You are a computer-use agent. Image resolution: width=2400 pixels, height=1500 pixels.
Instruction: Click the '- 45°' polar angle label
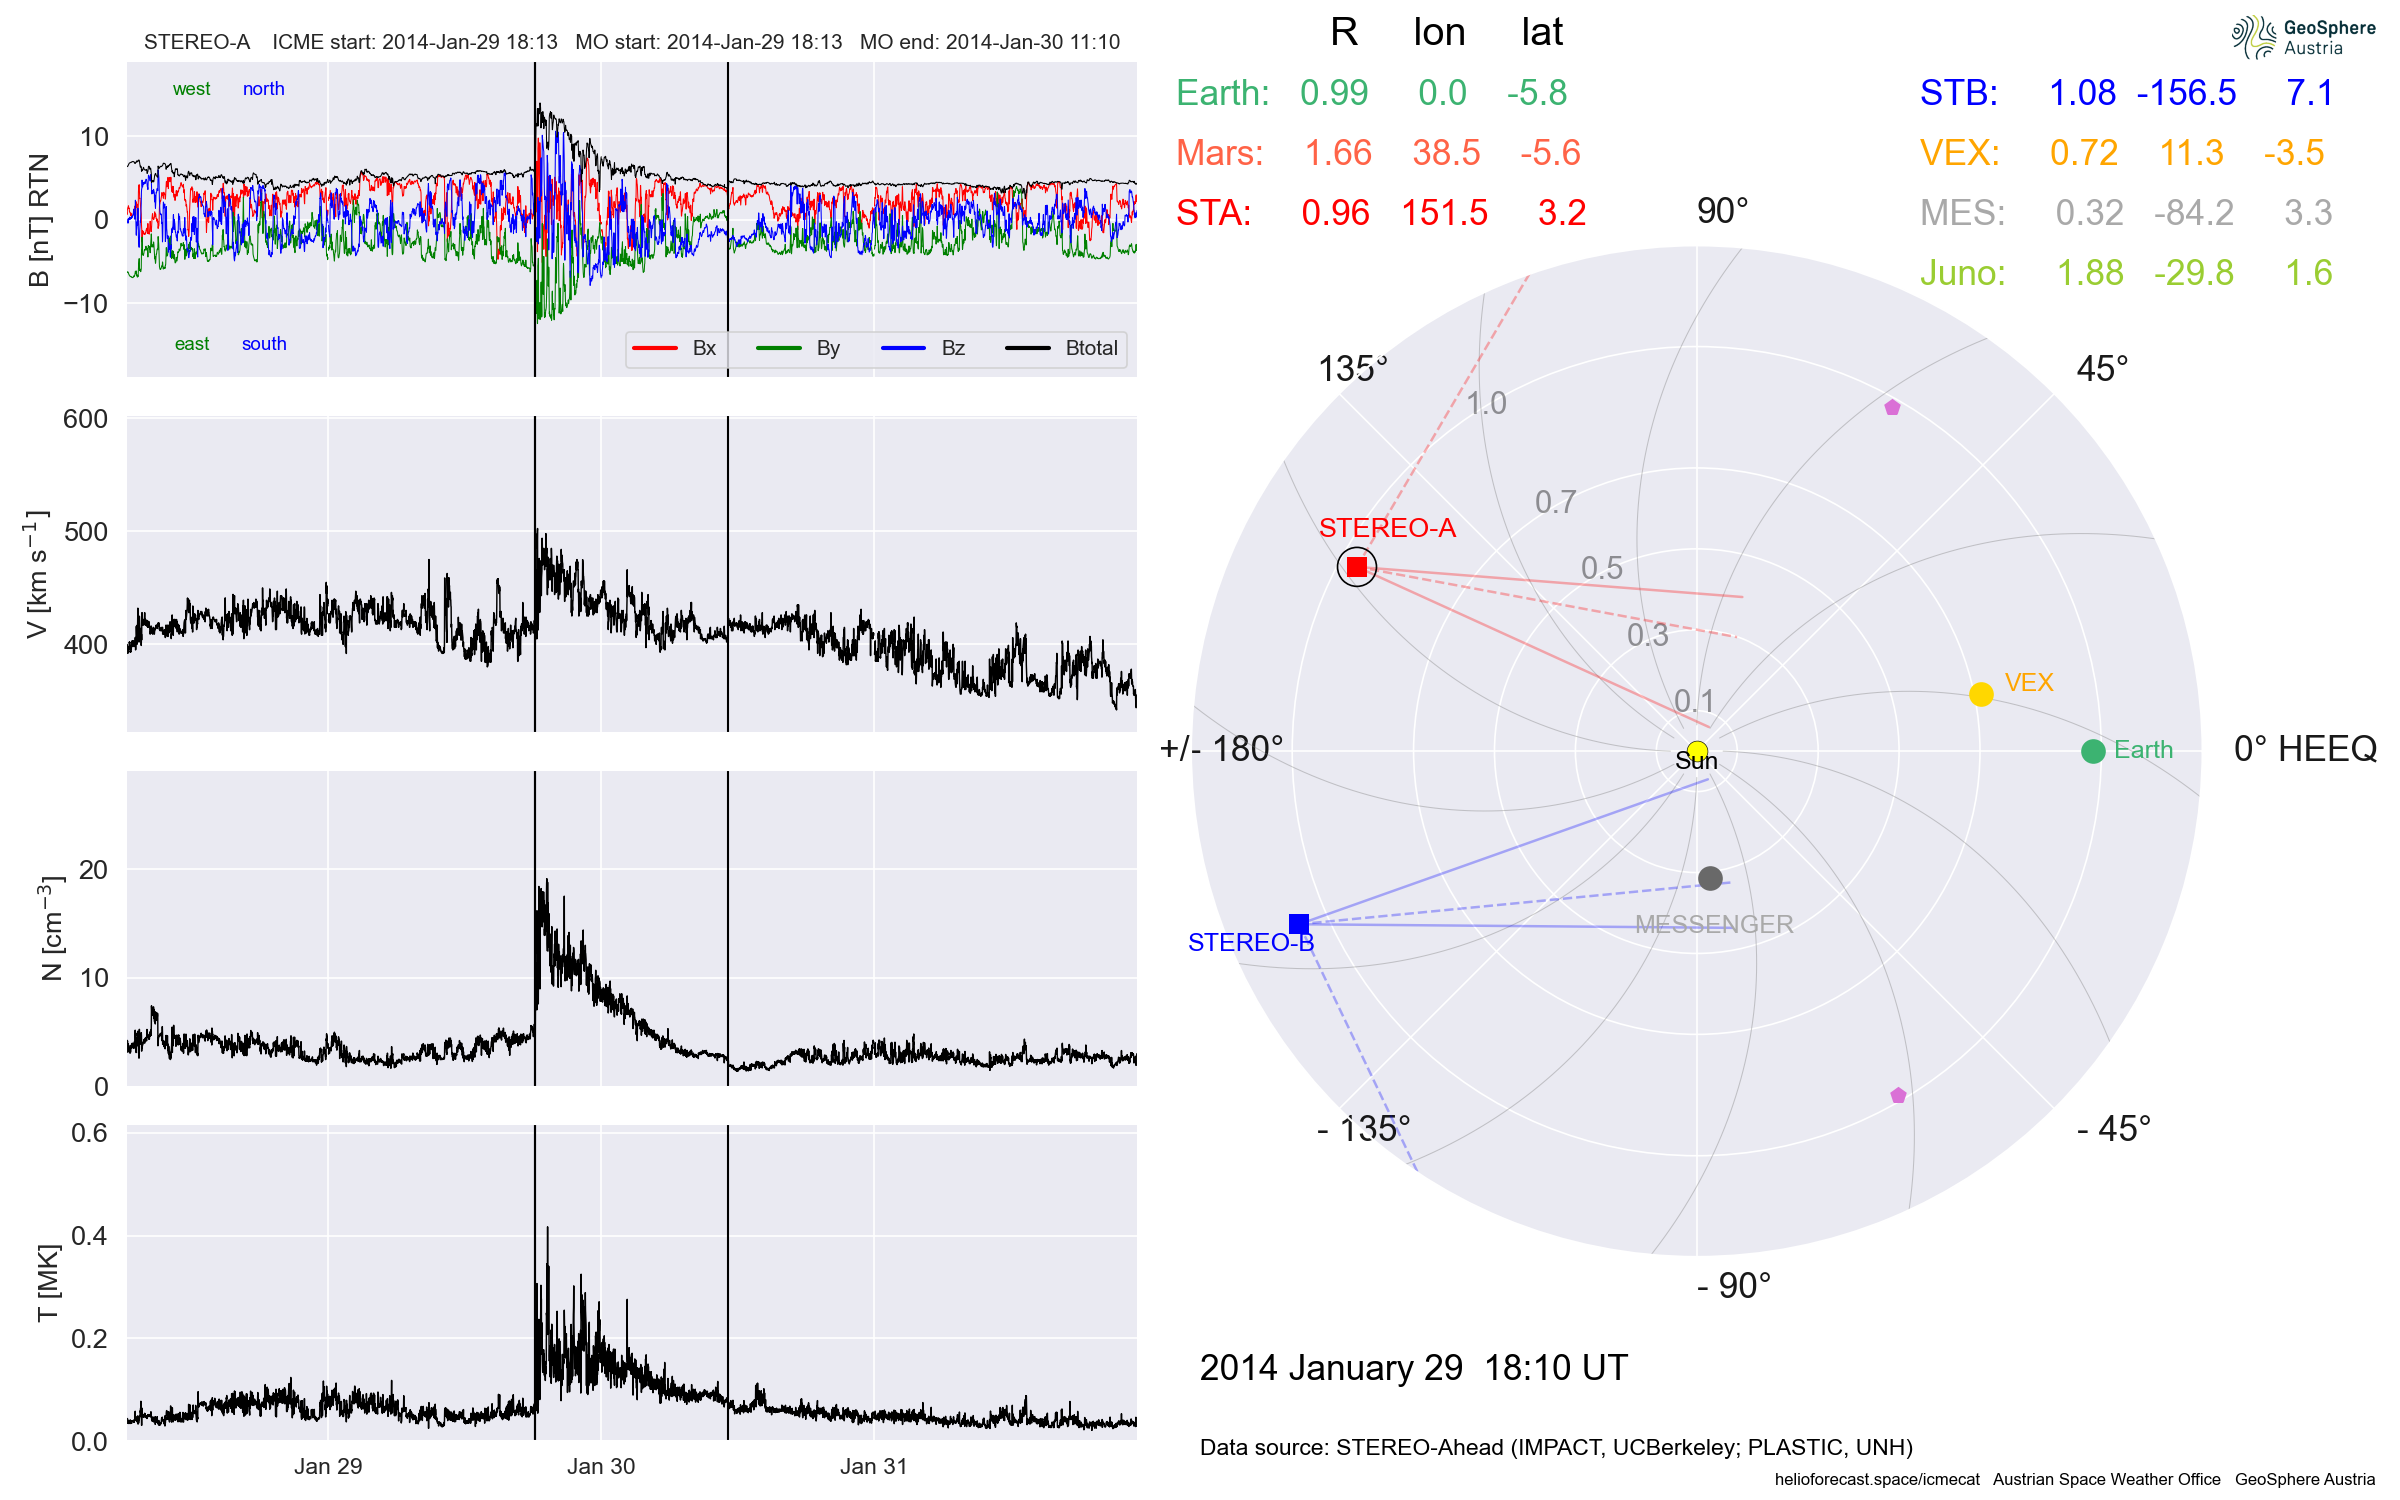click(2113, 1129)
